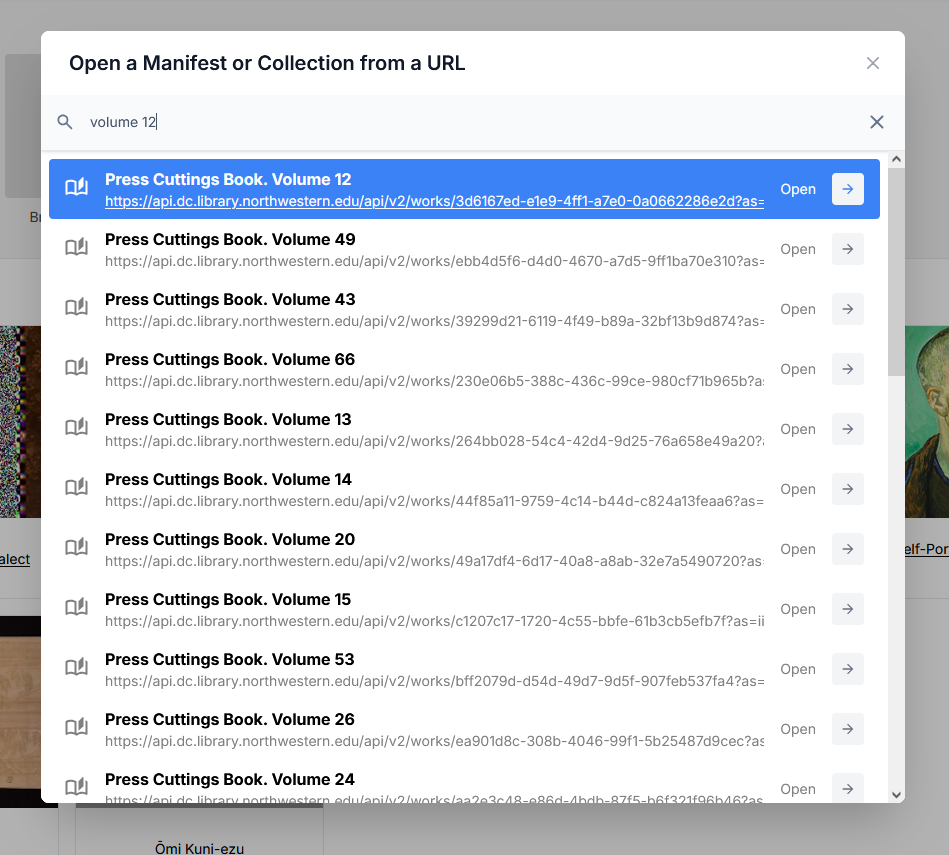Click the book icon beside Volume 12
This screenshot has height=855, width=949.
click(76, 186)
